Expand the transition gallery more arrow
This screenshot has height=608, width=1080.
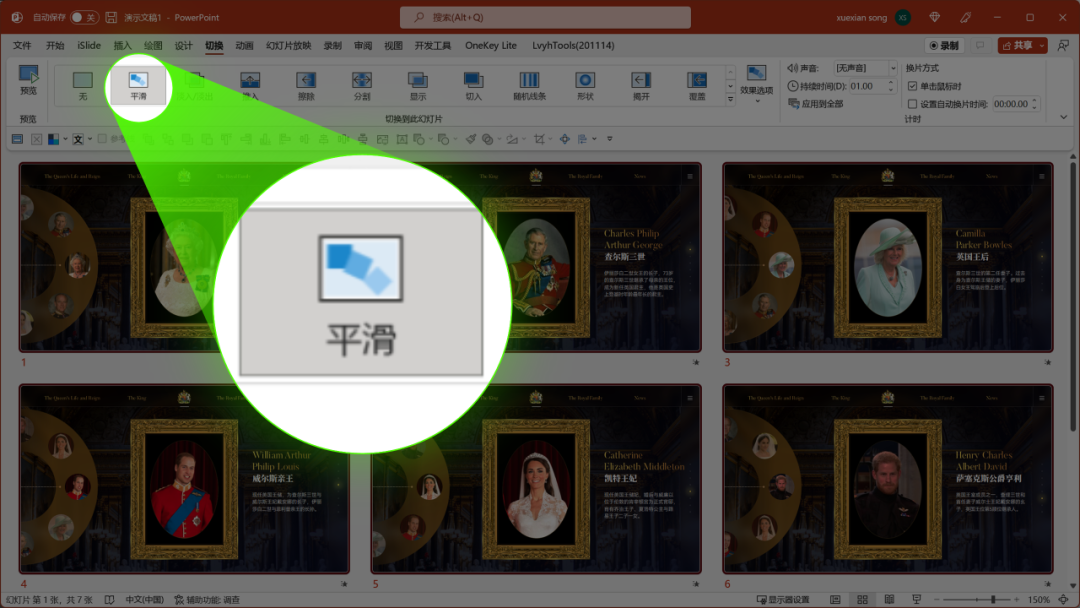click(730, 100)
